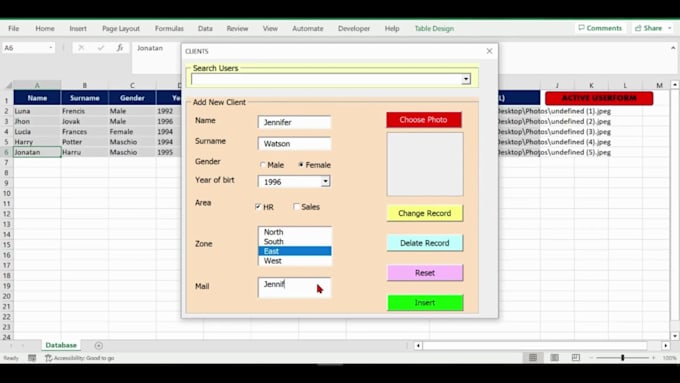Click the Delate Record button
This screenshot has width=680, height=383.
pos(425,243)
